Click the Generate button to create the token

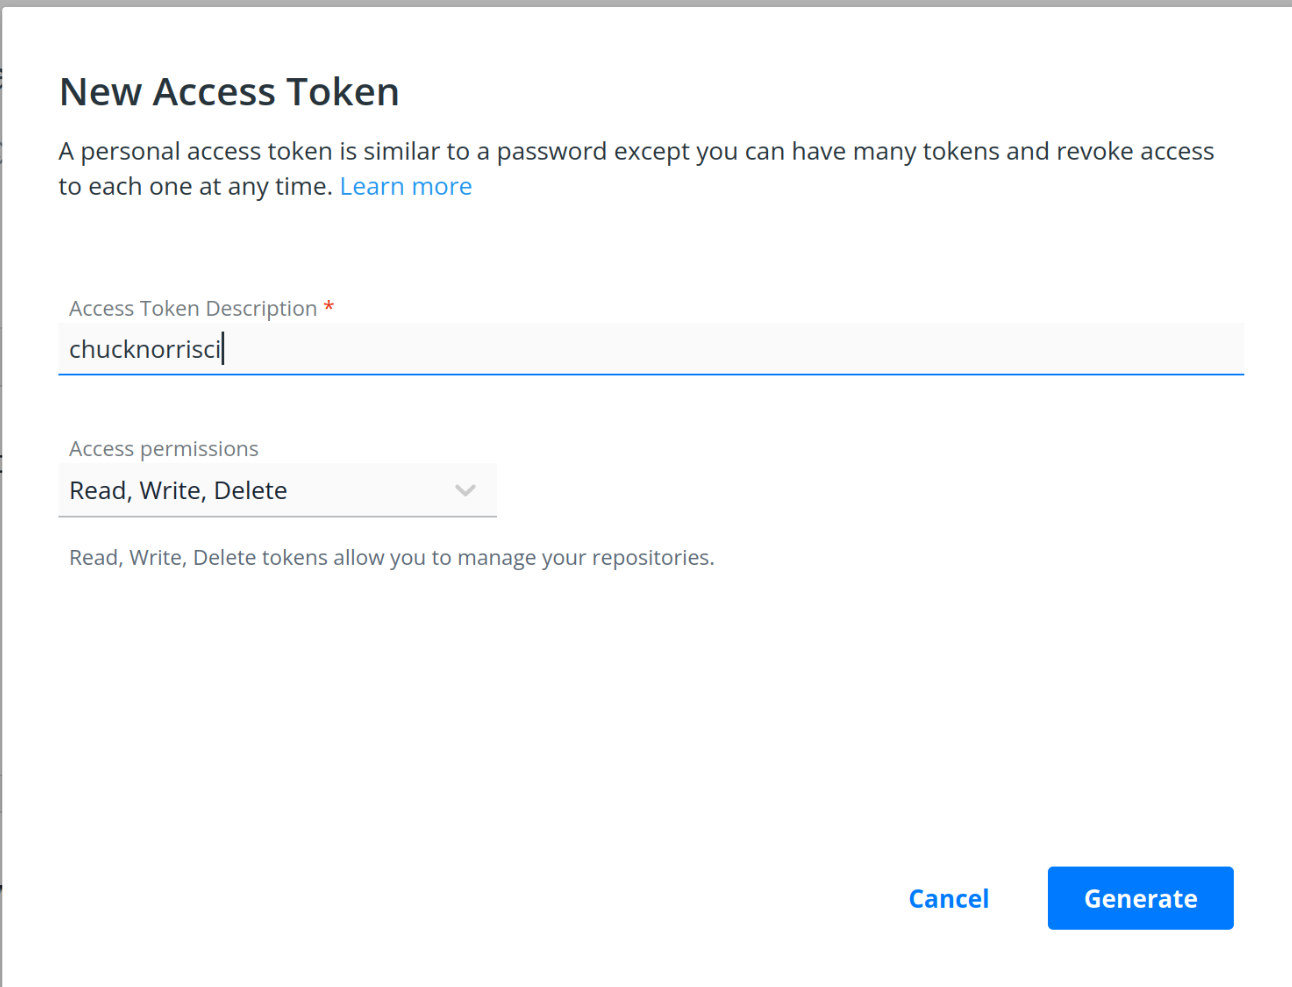pyautogui.click(x=1140, y=898)
